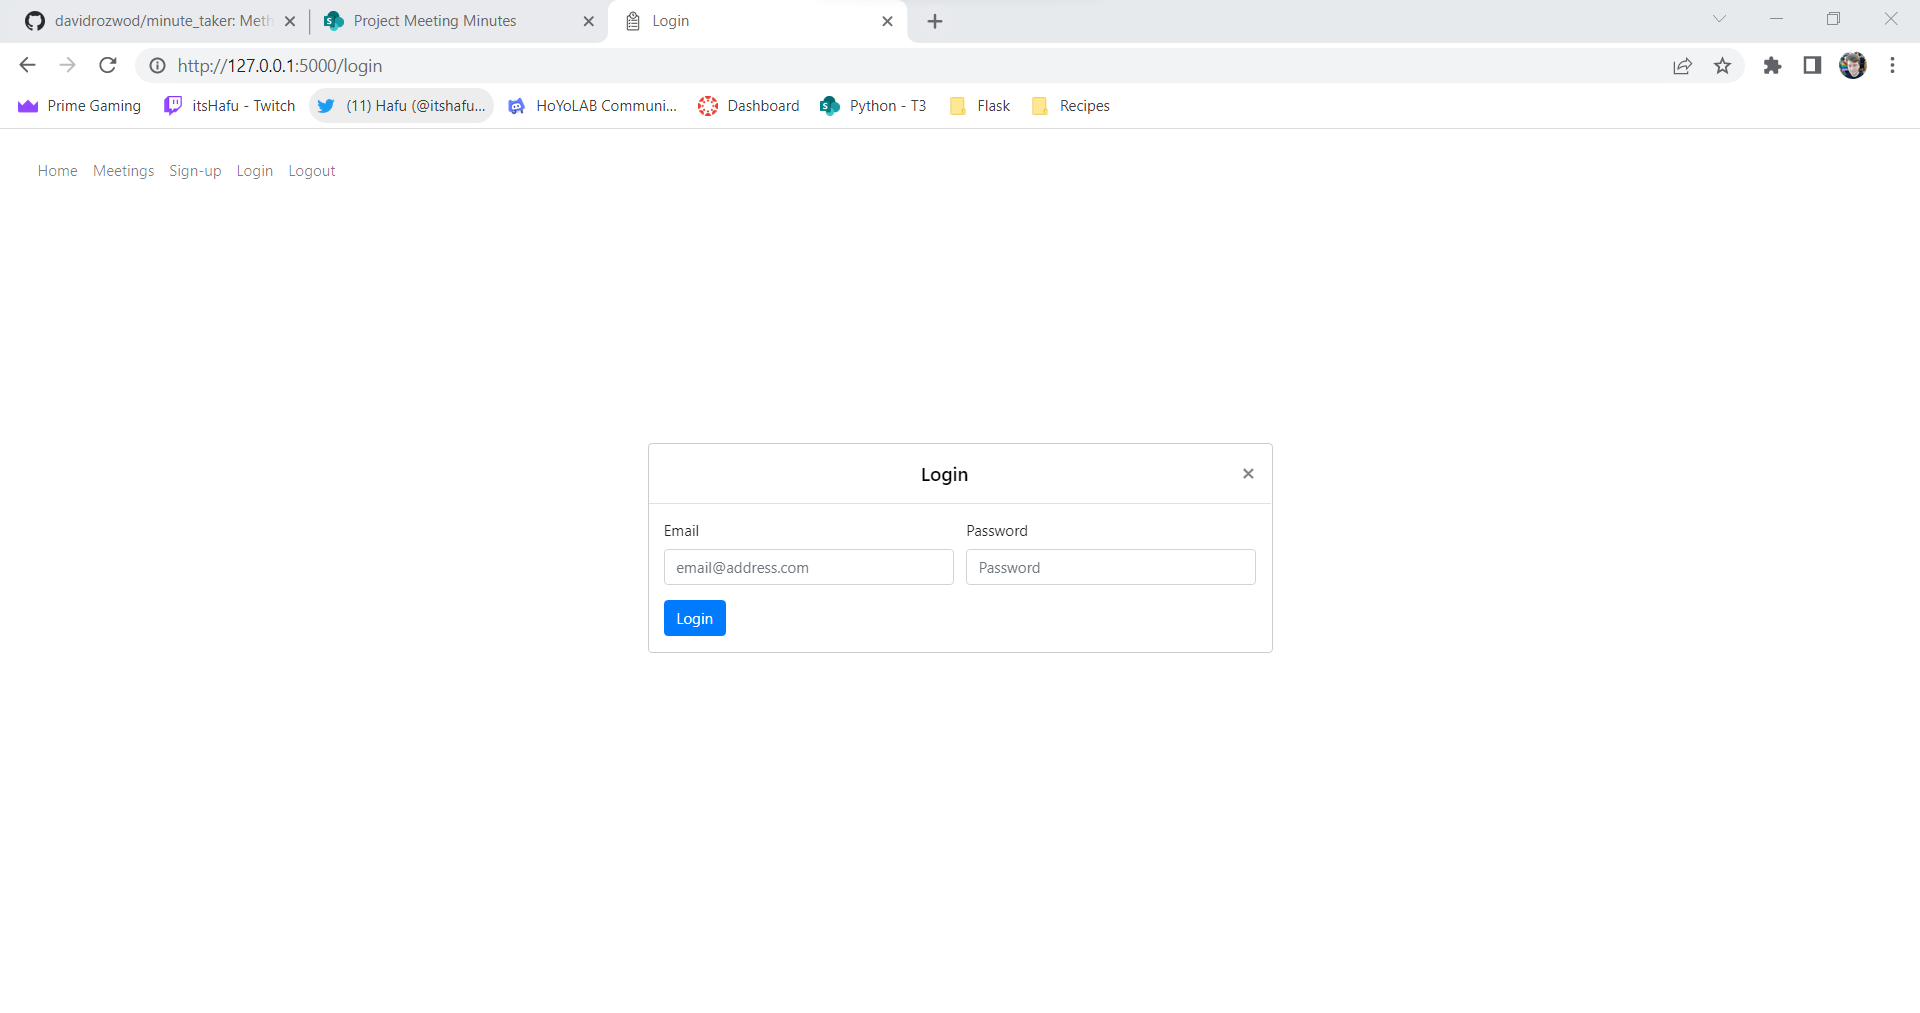This screenshot has width=1920, height=1013.
Task: Open the itsHafu Twitch bookmark
Action: pos(229,105)
